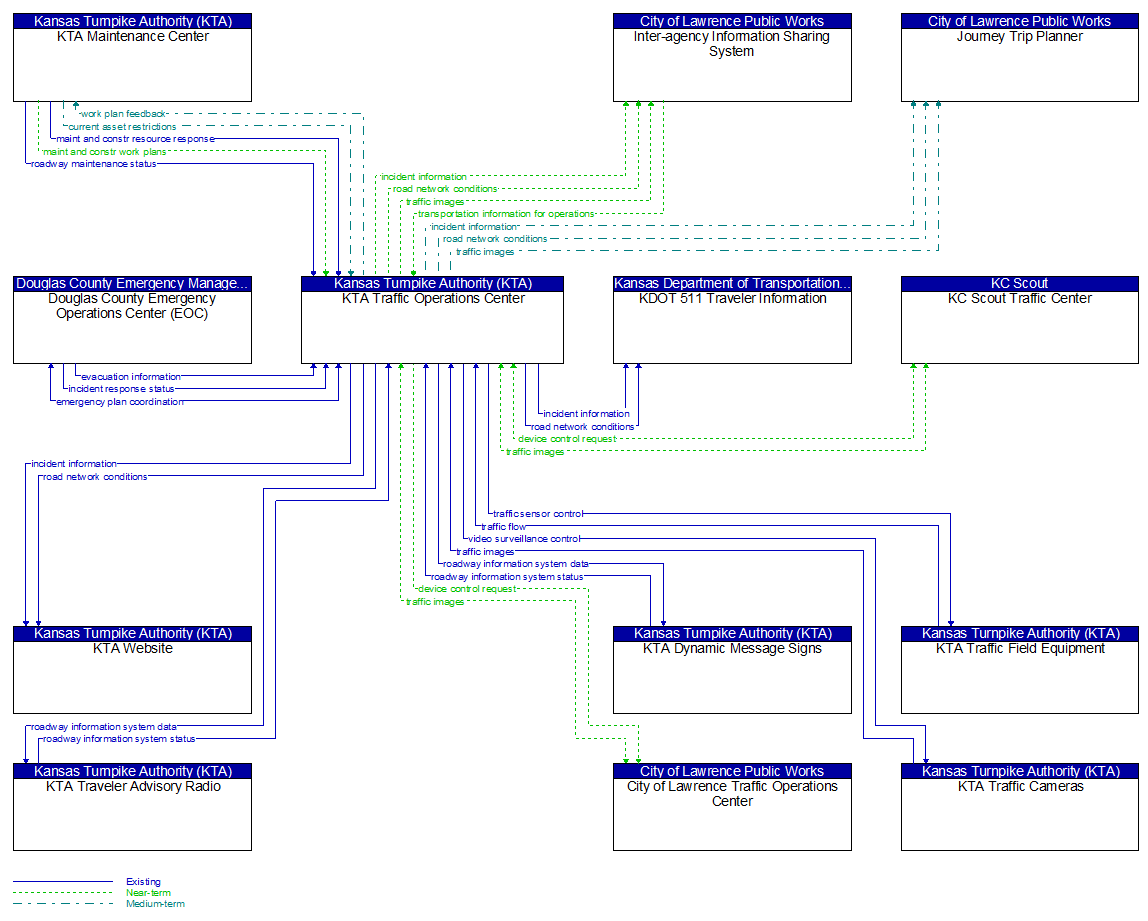Select 'roadway information system status' label above Advisory Radio
The image size is (1148, 921).
pos(119,739)
